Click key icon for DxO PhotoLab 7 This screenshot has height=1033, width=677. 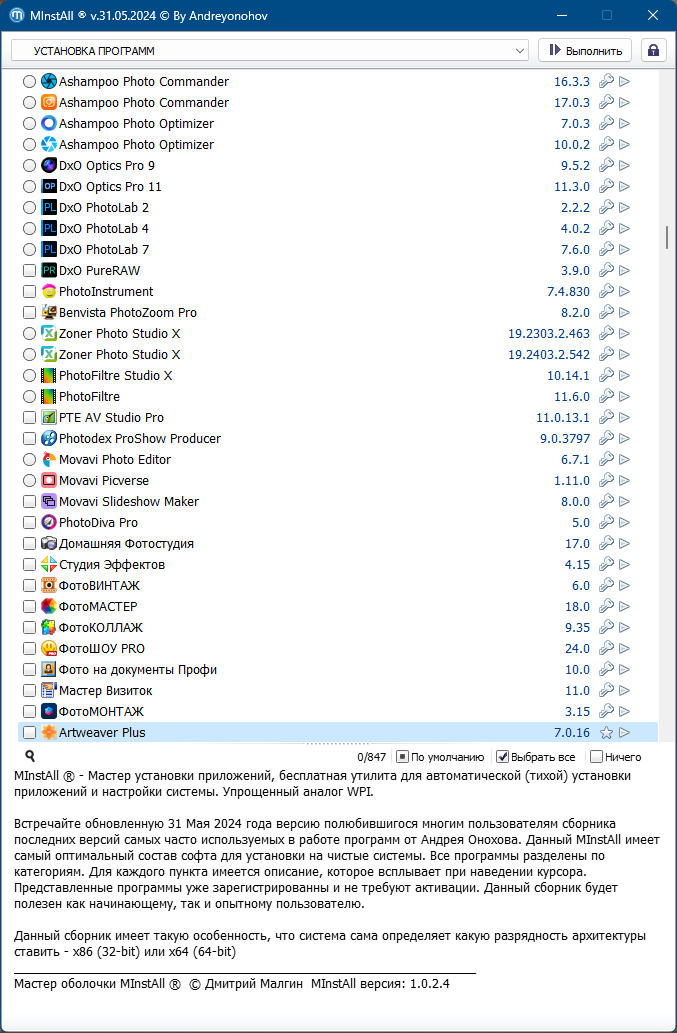coord(607,249)
